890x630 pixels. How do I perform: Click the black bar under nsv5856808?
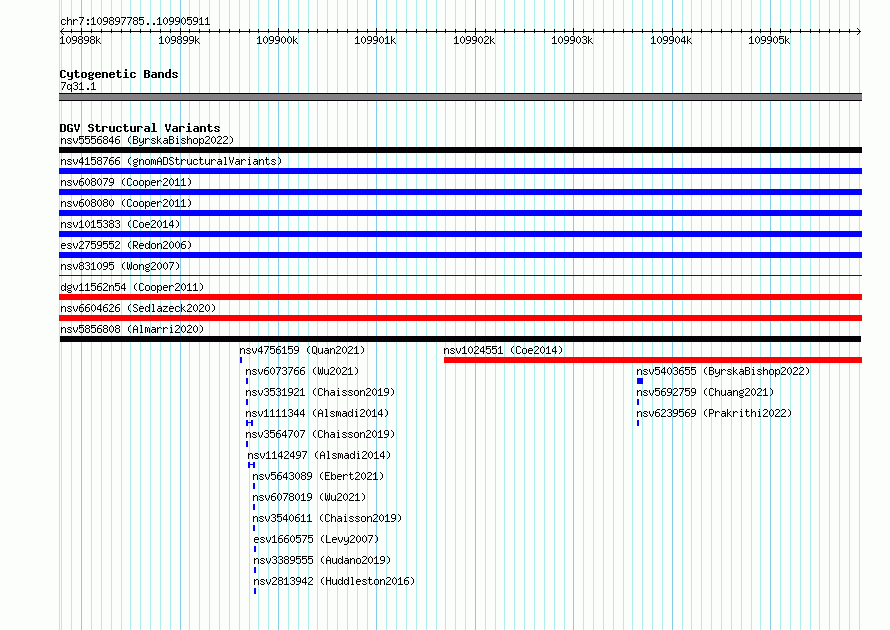[x=460, y=339]
